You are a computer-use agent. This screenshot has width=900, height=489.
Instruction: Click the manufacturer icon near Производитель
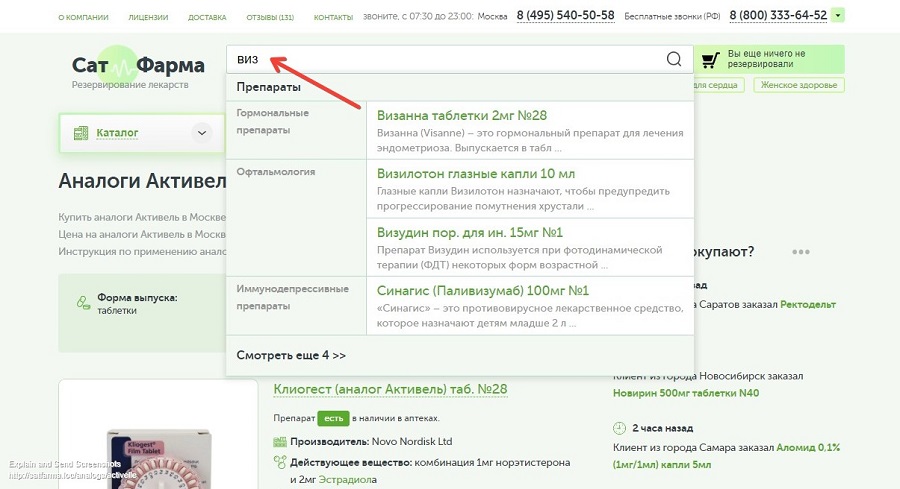tap(280, 442)
